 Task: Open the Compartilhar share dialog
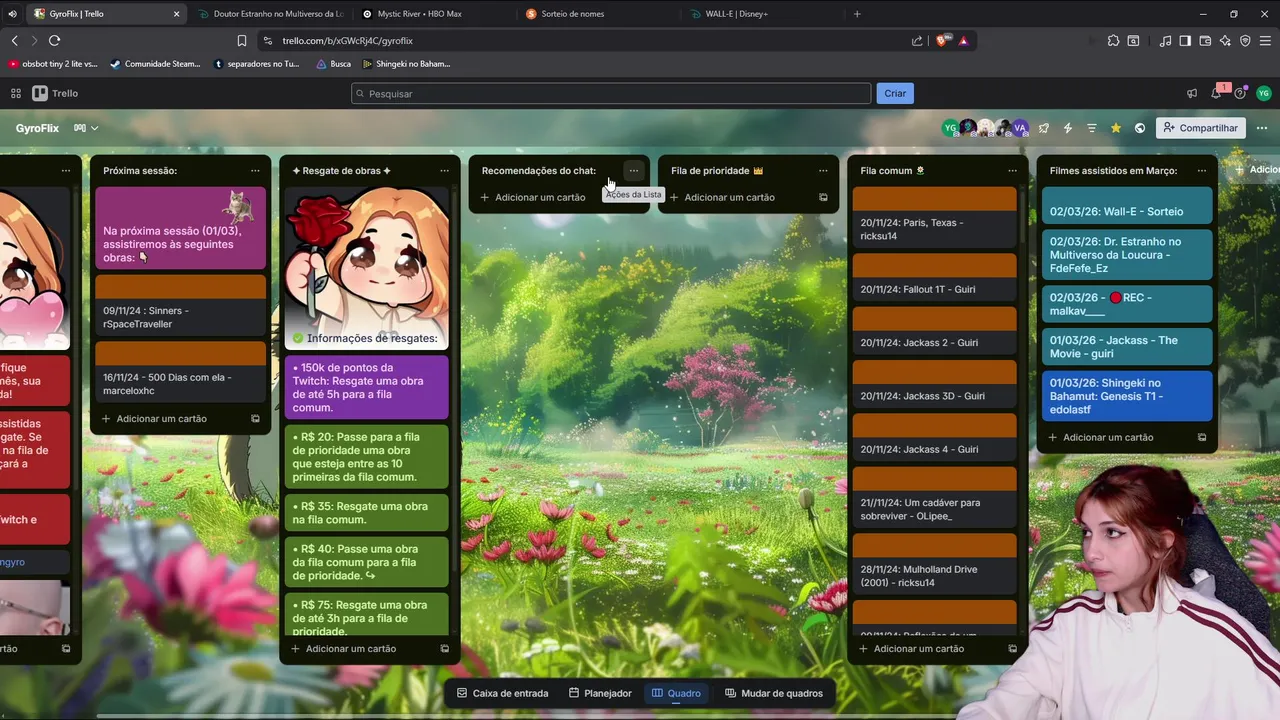click(x=1201, y=128)
